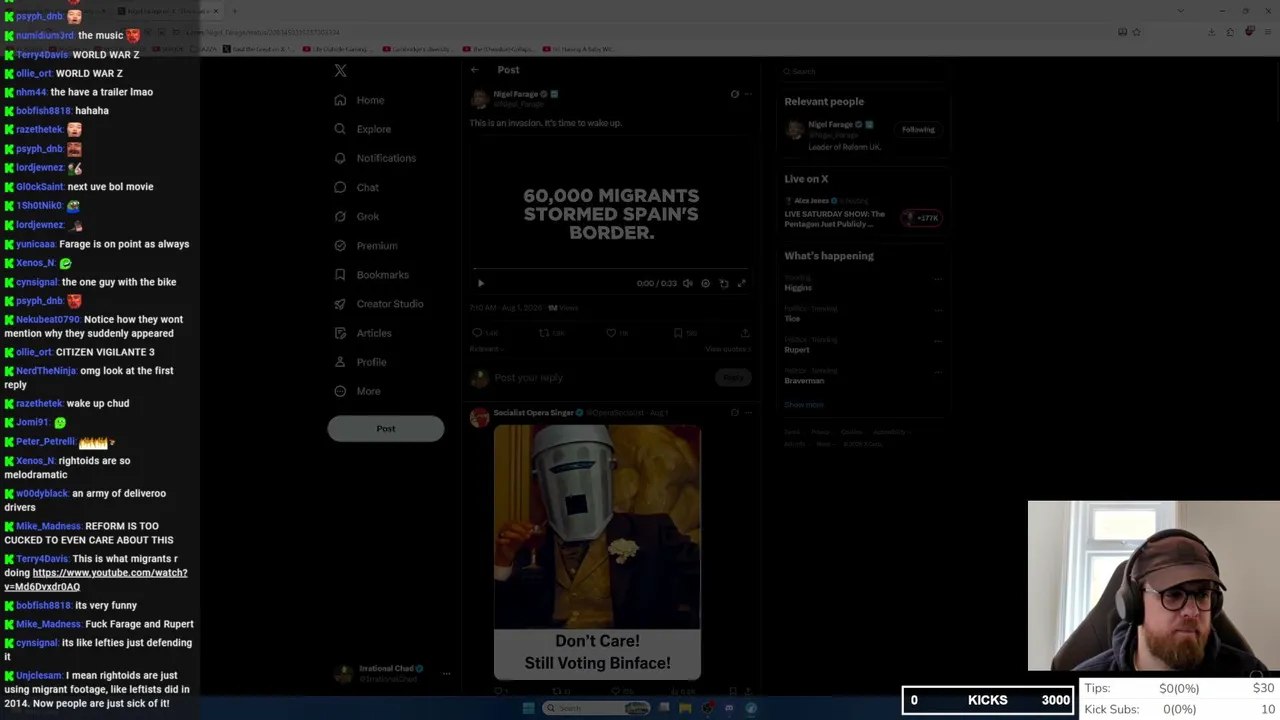Open File Explorer from the taskbar

click(x=685, y=708)
